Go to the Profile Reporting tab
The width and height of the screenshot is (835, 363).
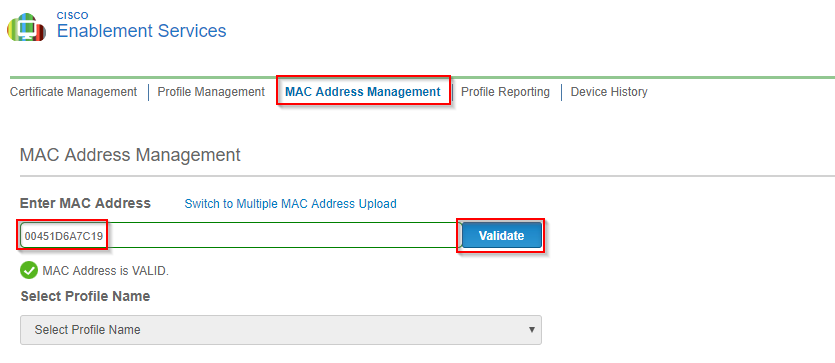click(x=505, y=92)
